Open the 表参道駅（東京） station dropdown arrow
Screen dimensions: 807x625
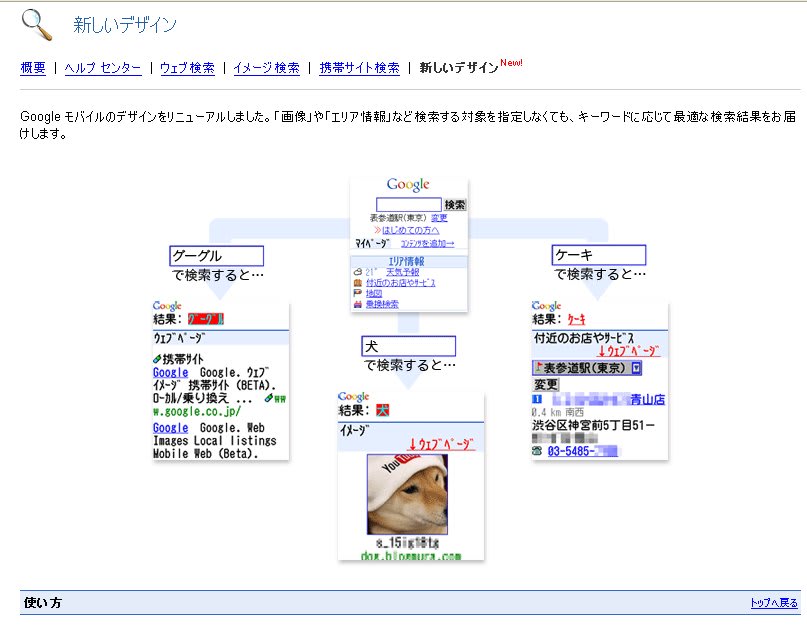pos(636,367)
